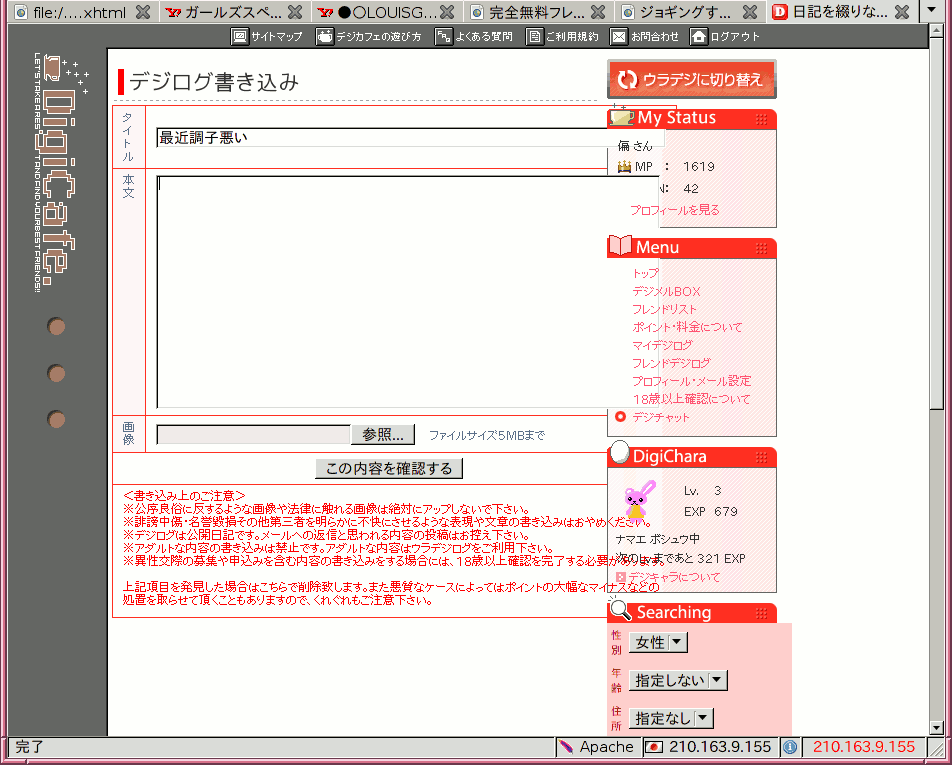Click the この内容を確認する button

click(389, 468)
